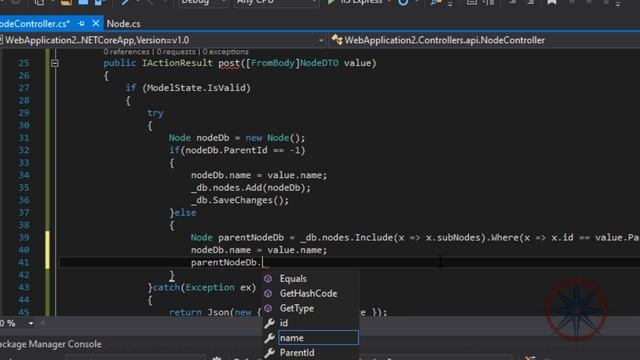Screen dimensions: 640x360
Task: Choose the id property suggestion
Action: click(x=284, y=323)
